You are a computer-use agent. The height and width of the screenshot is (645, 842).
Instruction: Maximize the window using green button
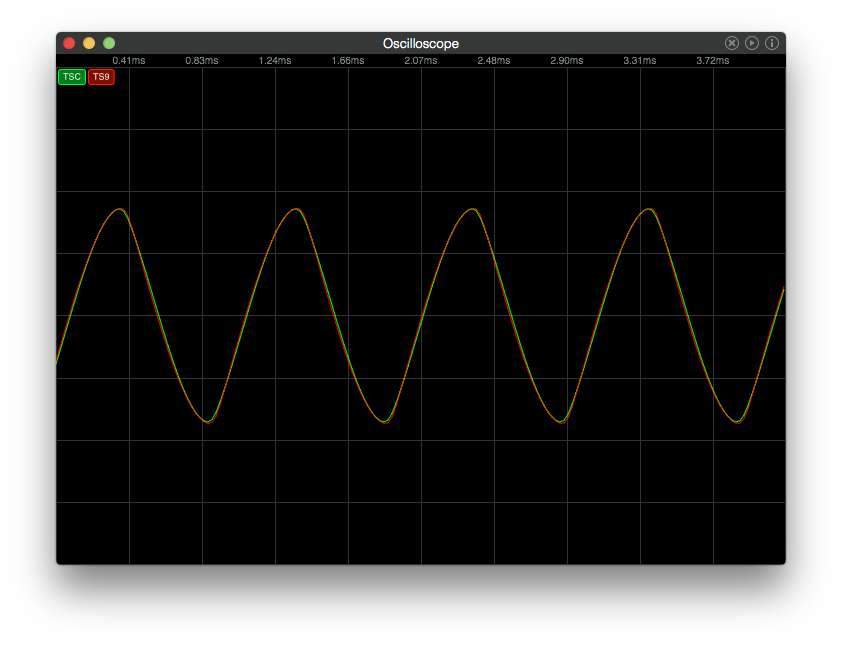109,43
